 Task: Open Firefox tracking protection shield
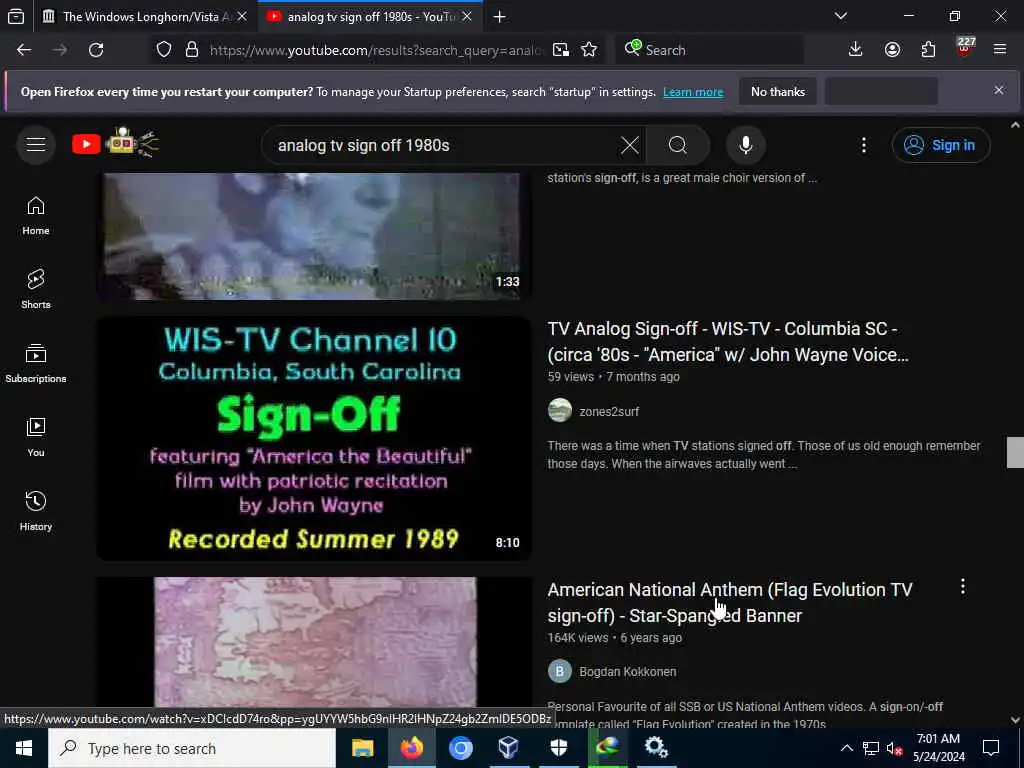click(164, 50)
